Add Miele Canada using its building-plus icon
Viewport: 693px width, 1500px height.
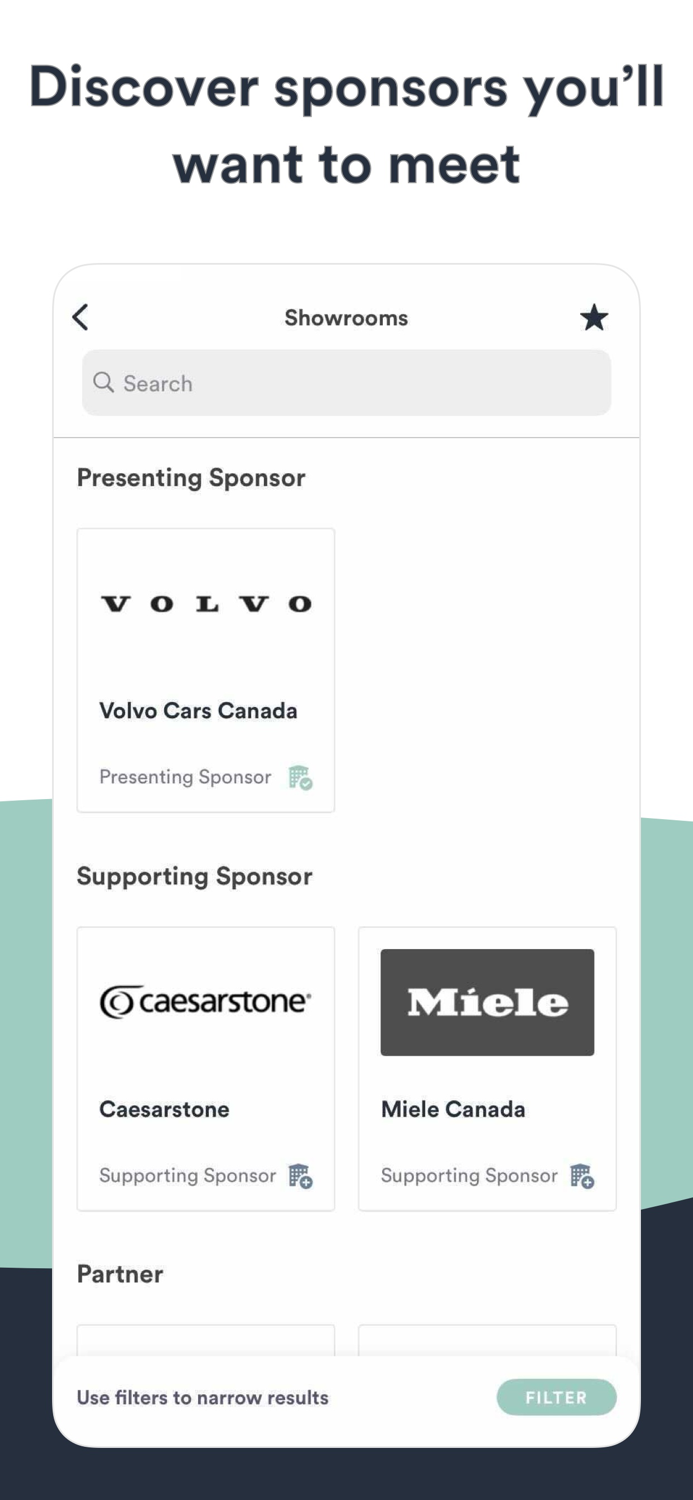(x=582, y=1176)
